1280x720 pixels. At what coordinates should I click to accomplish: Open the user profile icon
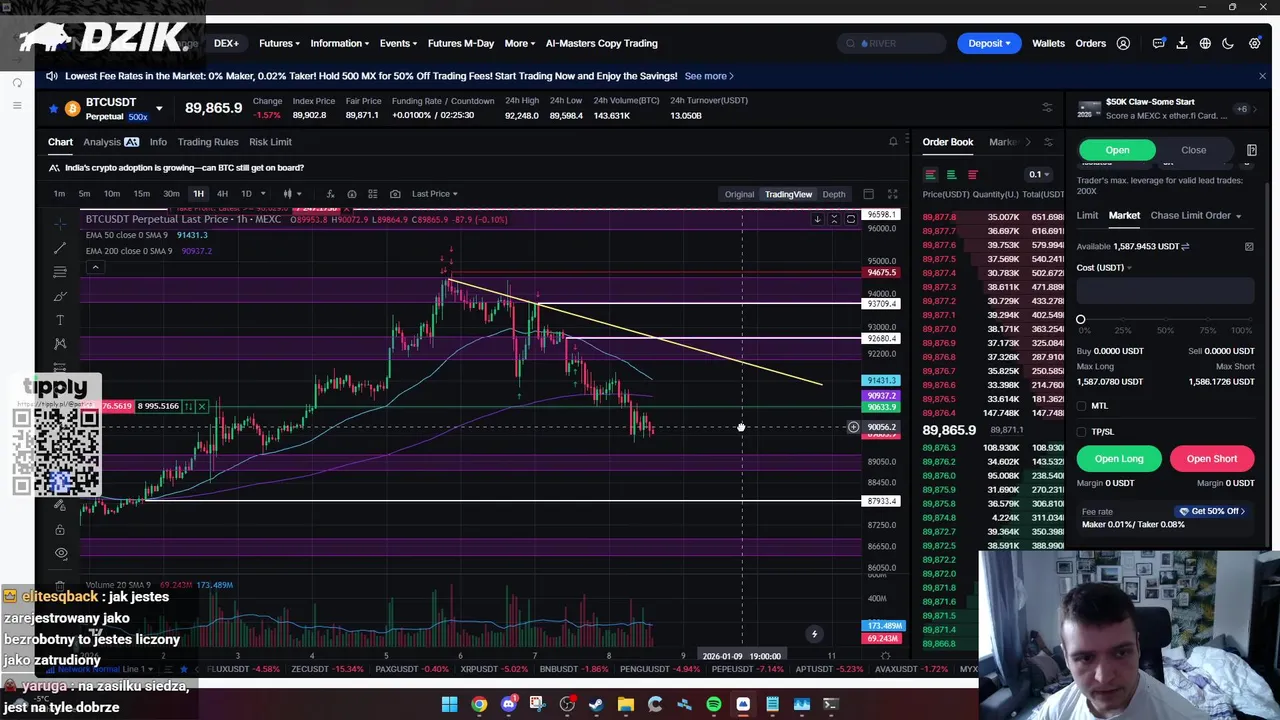tap(1123, 43)
